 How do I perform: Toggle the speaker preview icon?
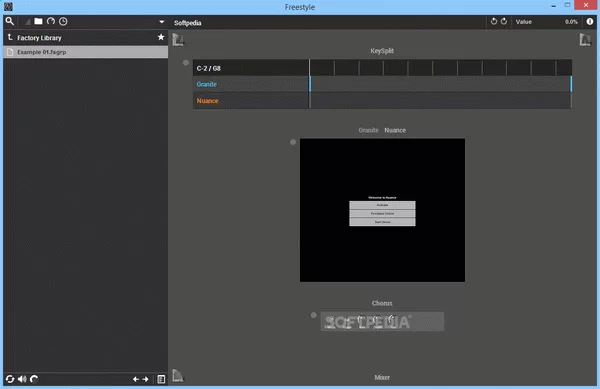tap(22, 379)
